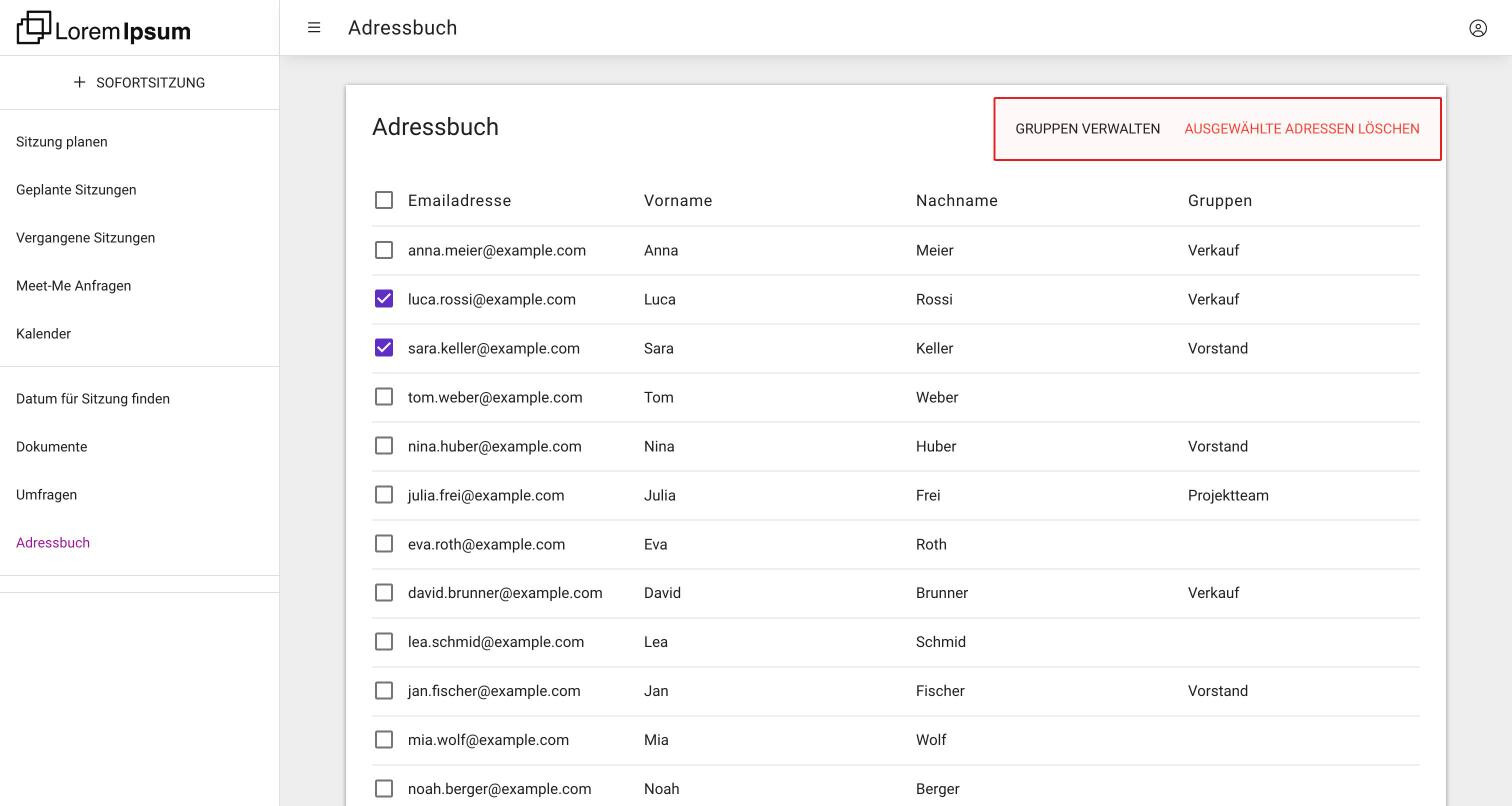
Task: Check david.brunner@example.com checkbox
Action: click(384, 593)
